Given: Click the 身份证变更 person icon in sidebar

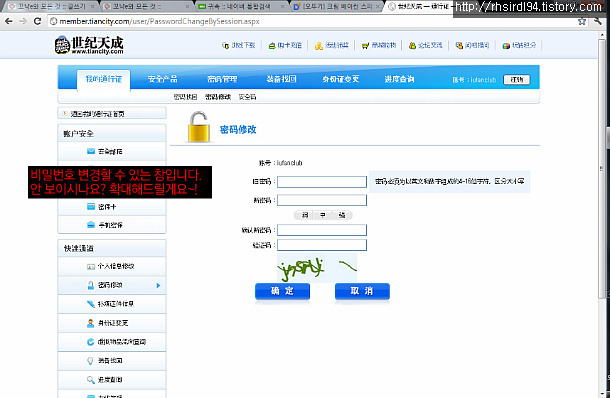Looking at the screenshot, I should point(91,323).
